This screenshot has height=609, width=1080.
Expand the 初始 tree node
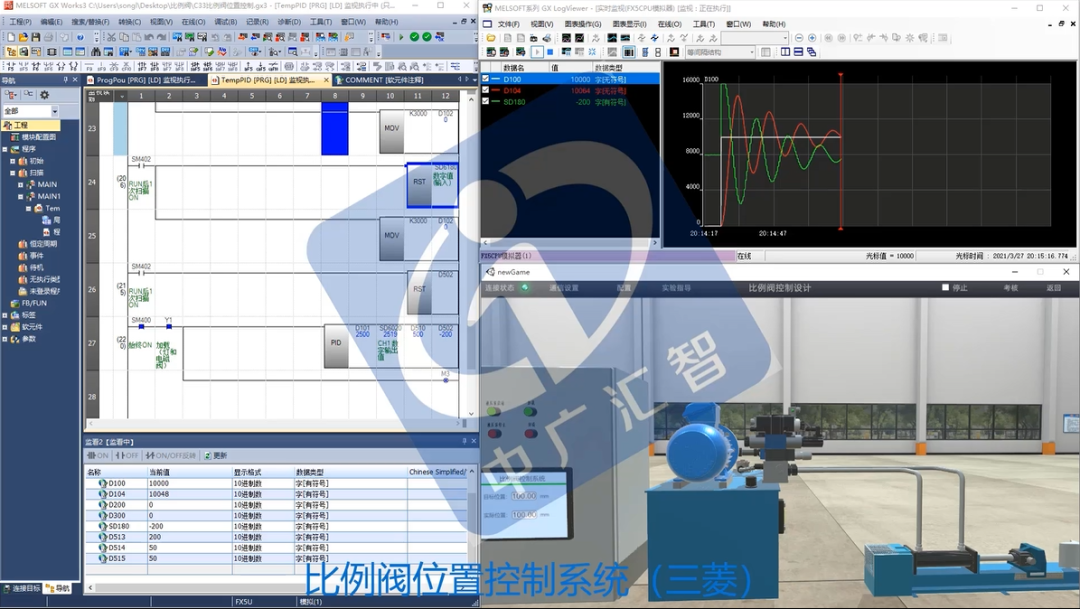(12, 161)
